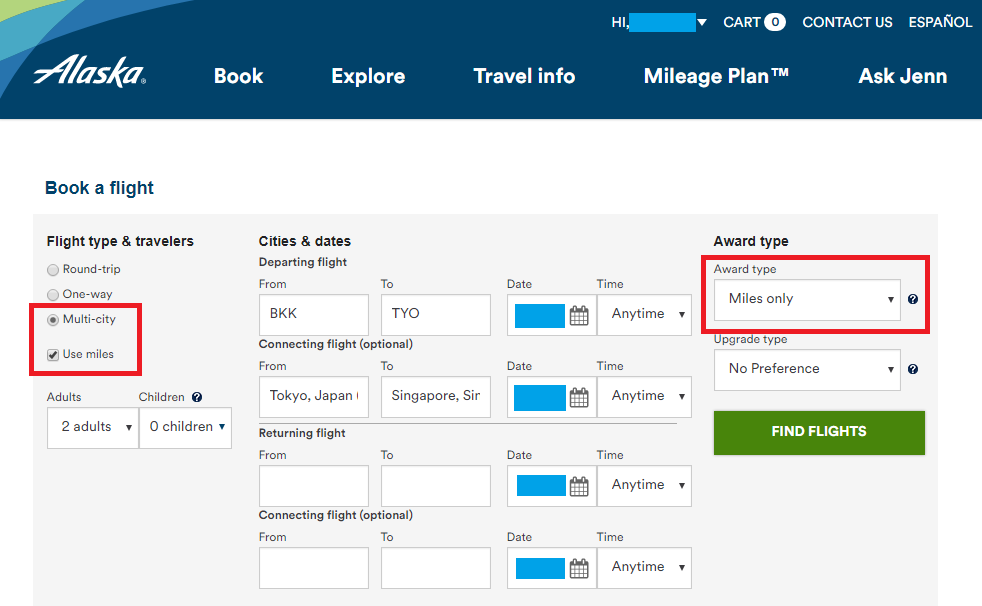Select the Round-trip radio button
This screenshot has height=606, width=982.
pyautogui.click(x=53, y=270)
